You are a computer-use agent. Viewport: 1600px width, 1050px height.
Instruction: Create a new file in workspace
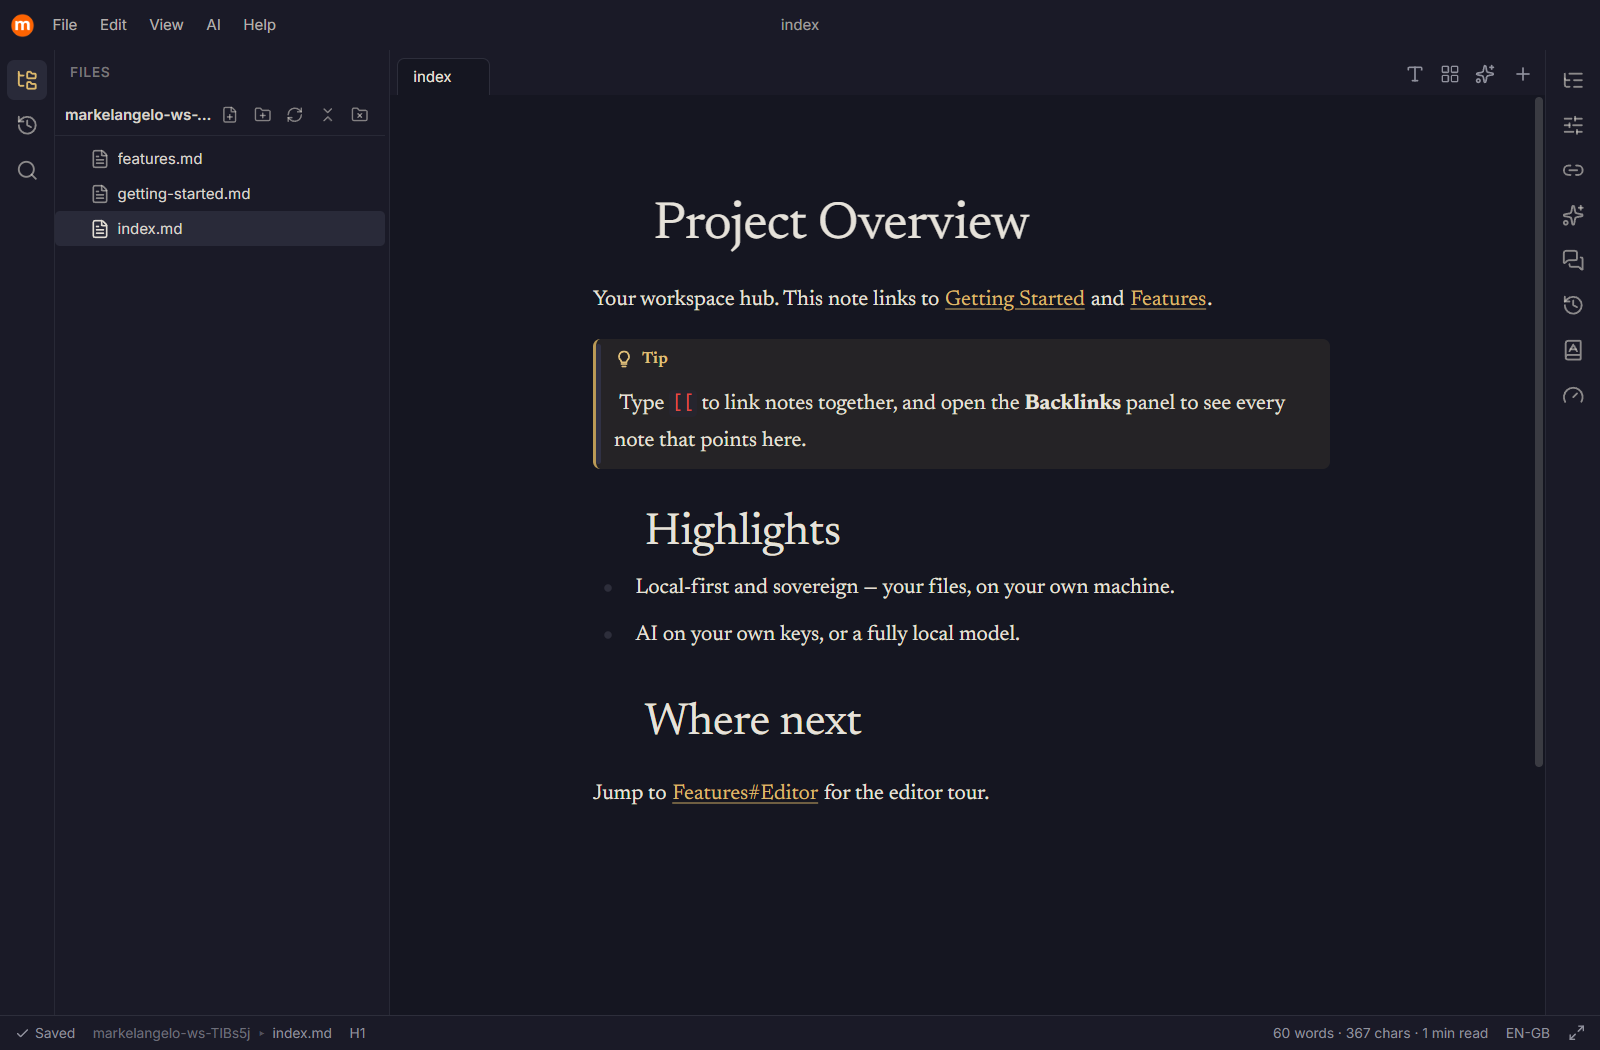(x=230, y=115)
